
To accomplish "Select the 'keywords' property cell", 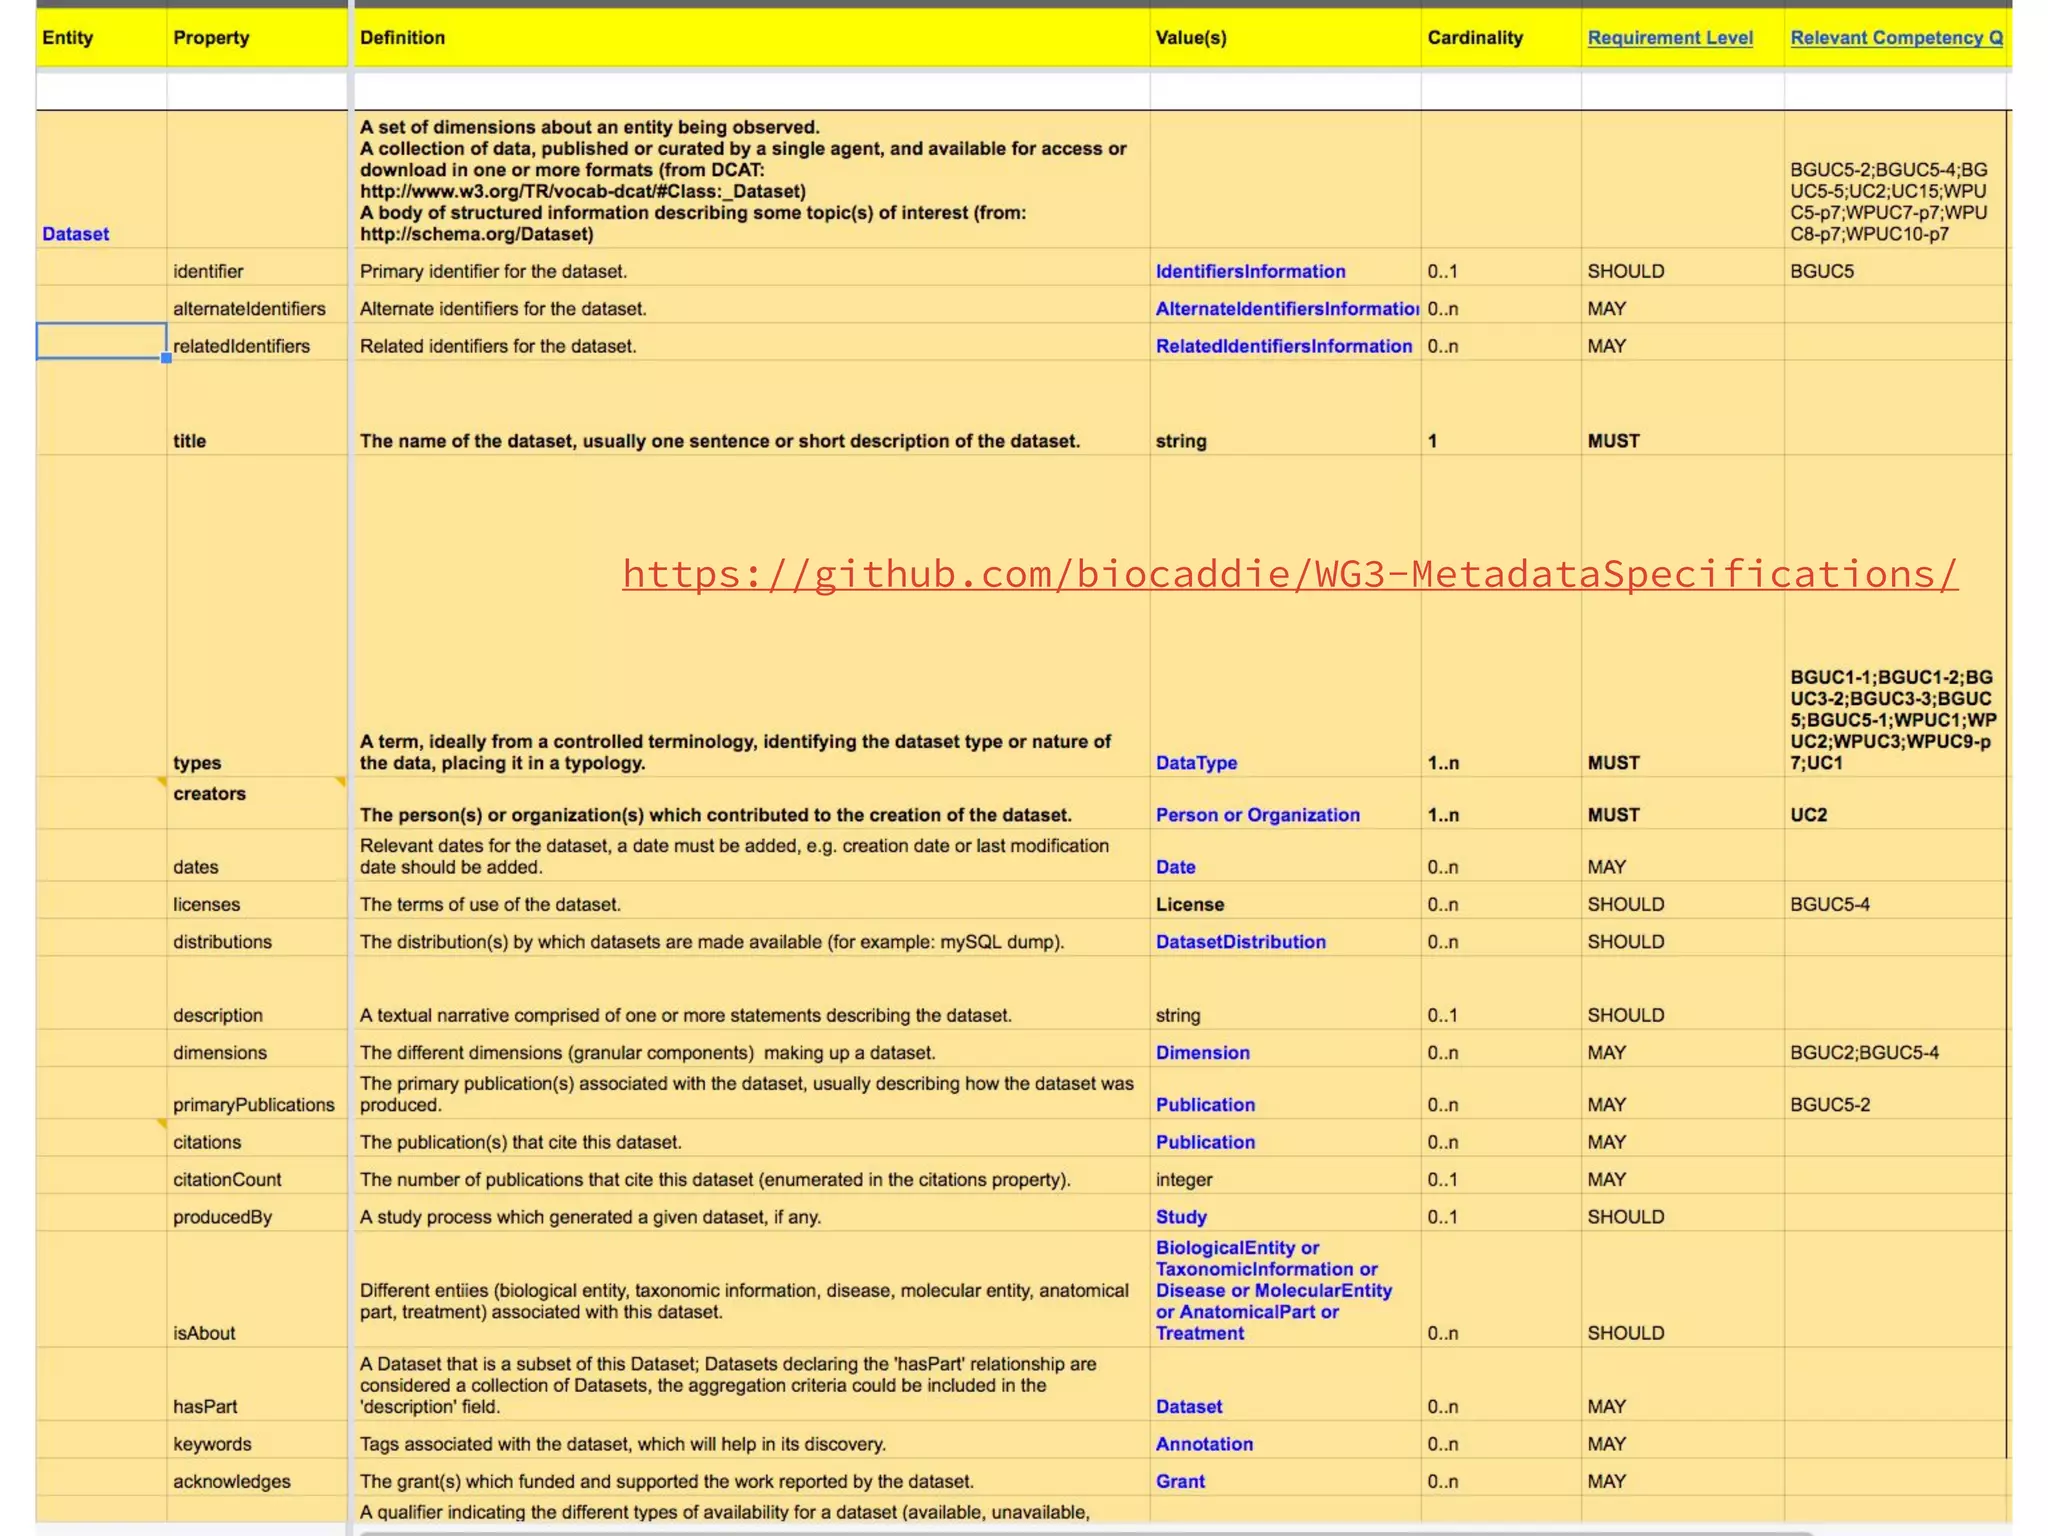I will (x=257, y=1441).
